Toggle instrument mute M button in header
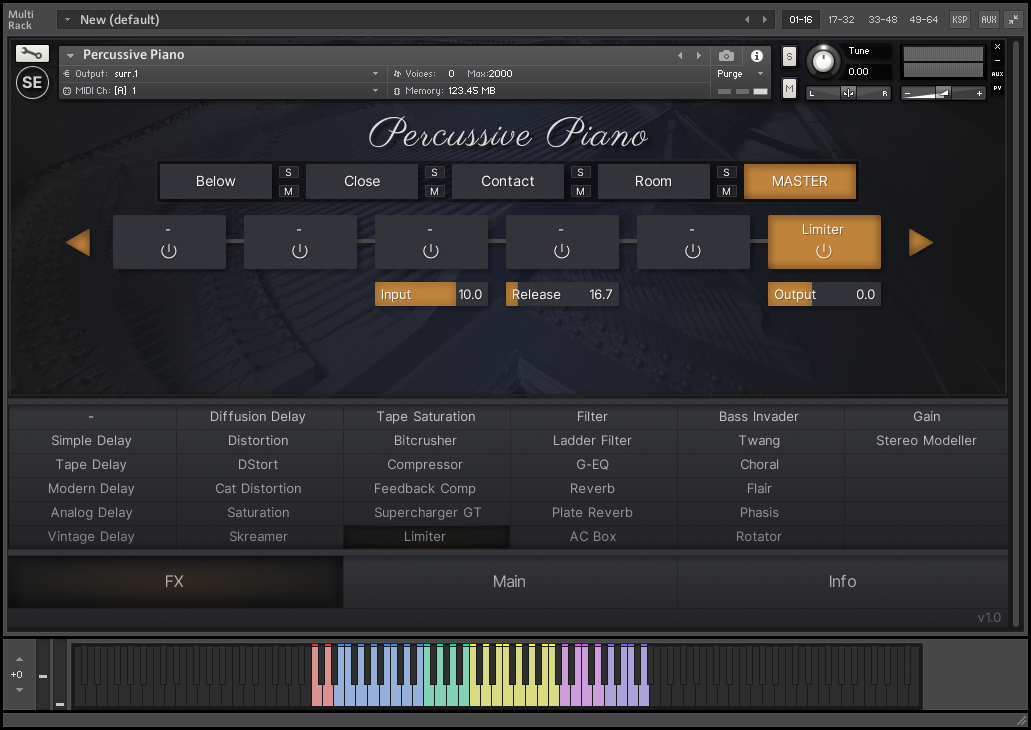The width and height of the screenshot is (1031, 730). click(789, 89)
